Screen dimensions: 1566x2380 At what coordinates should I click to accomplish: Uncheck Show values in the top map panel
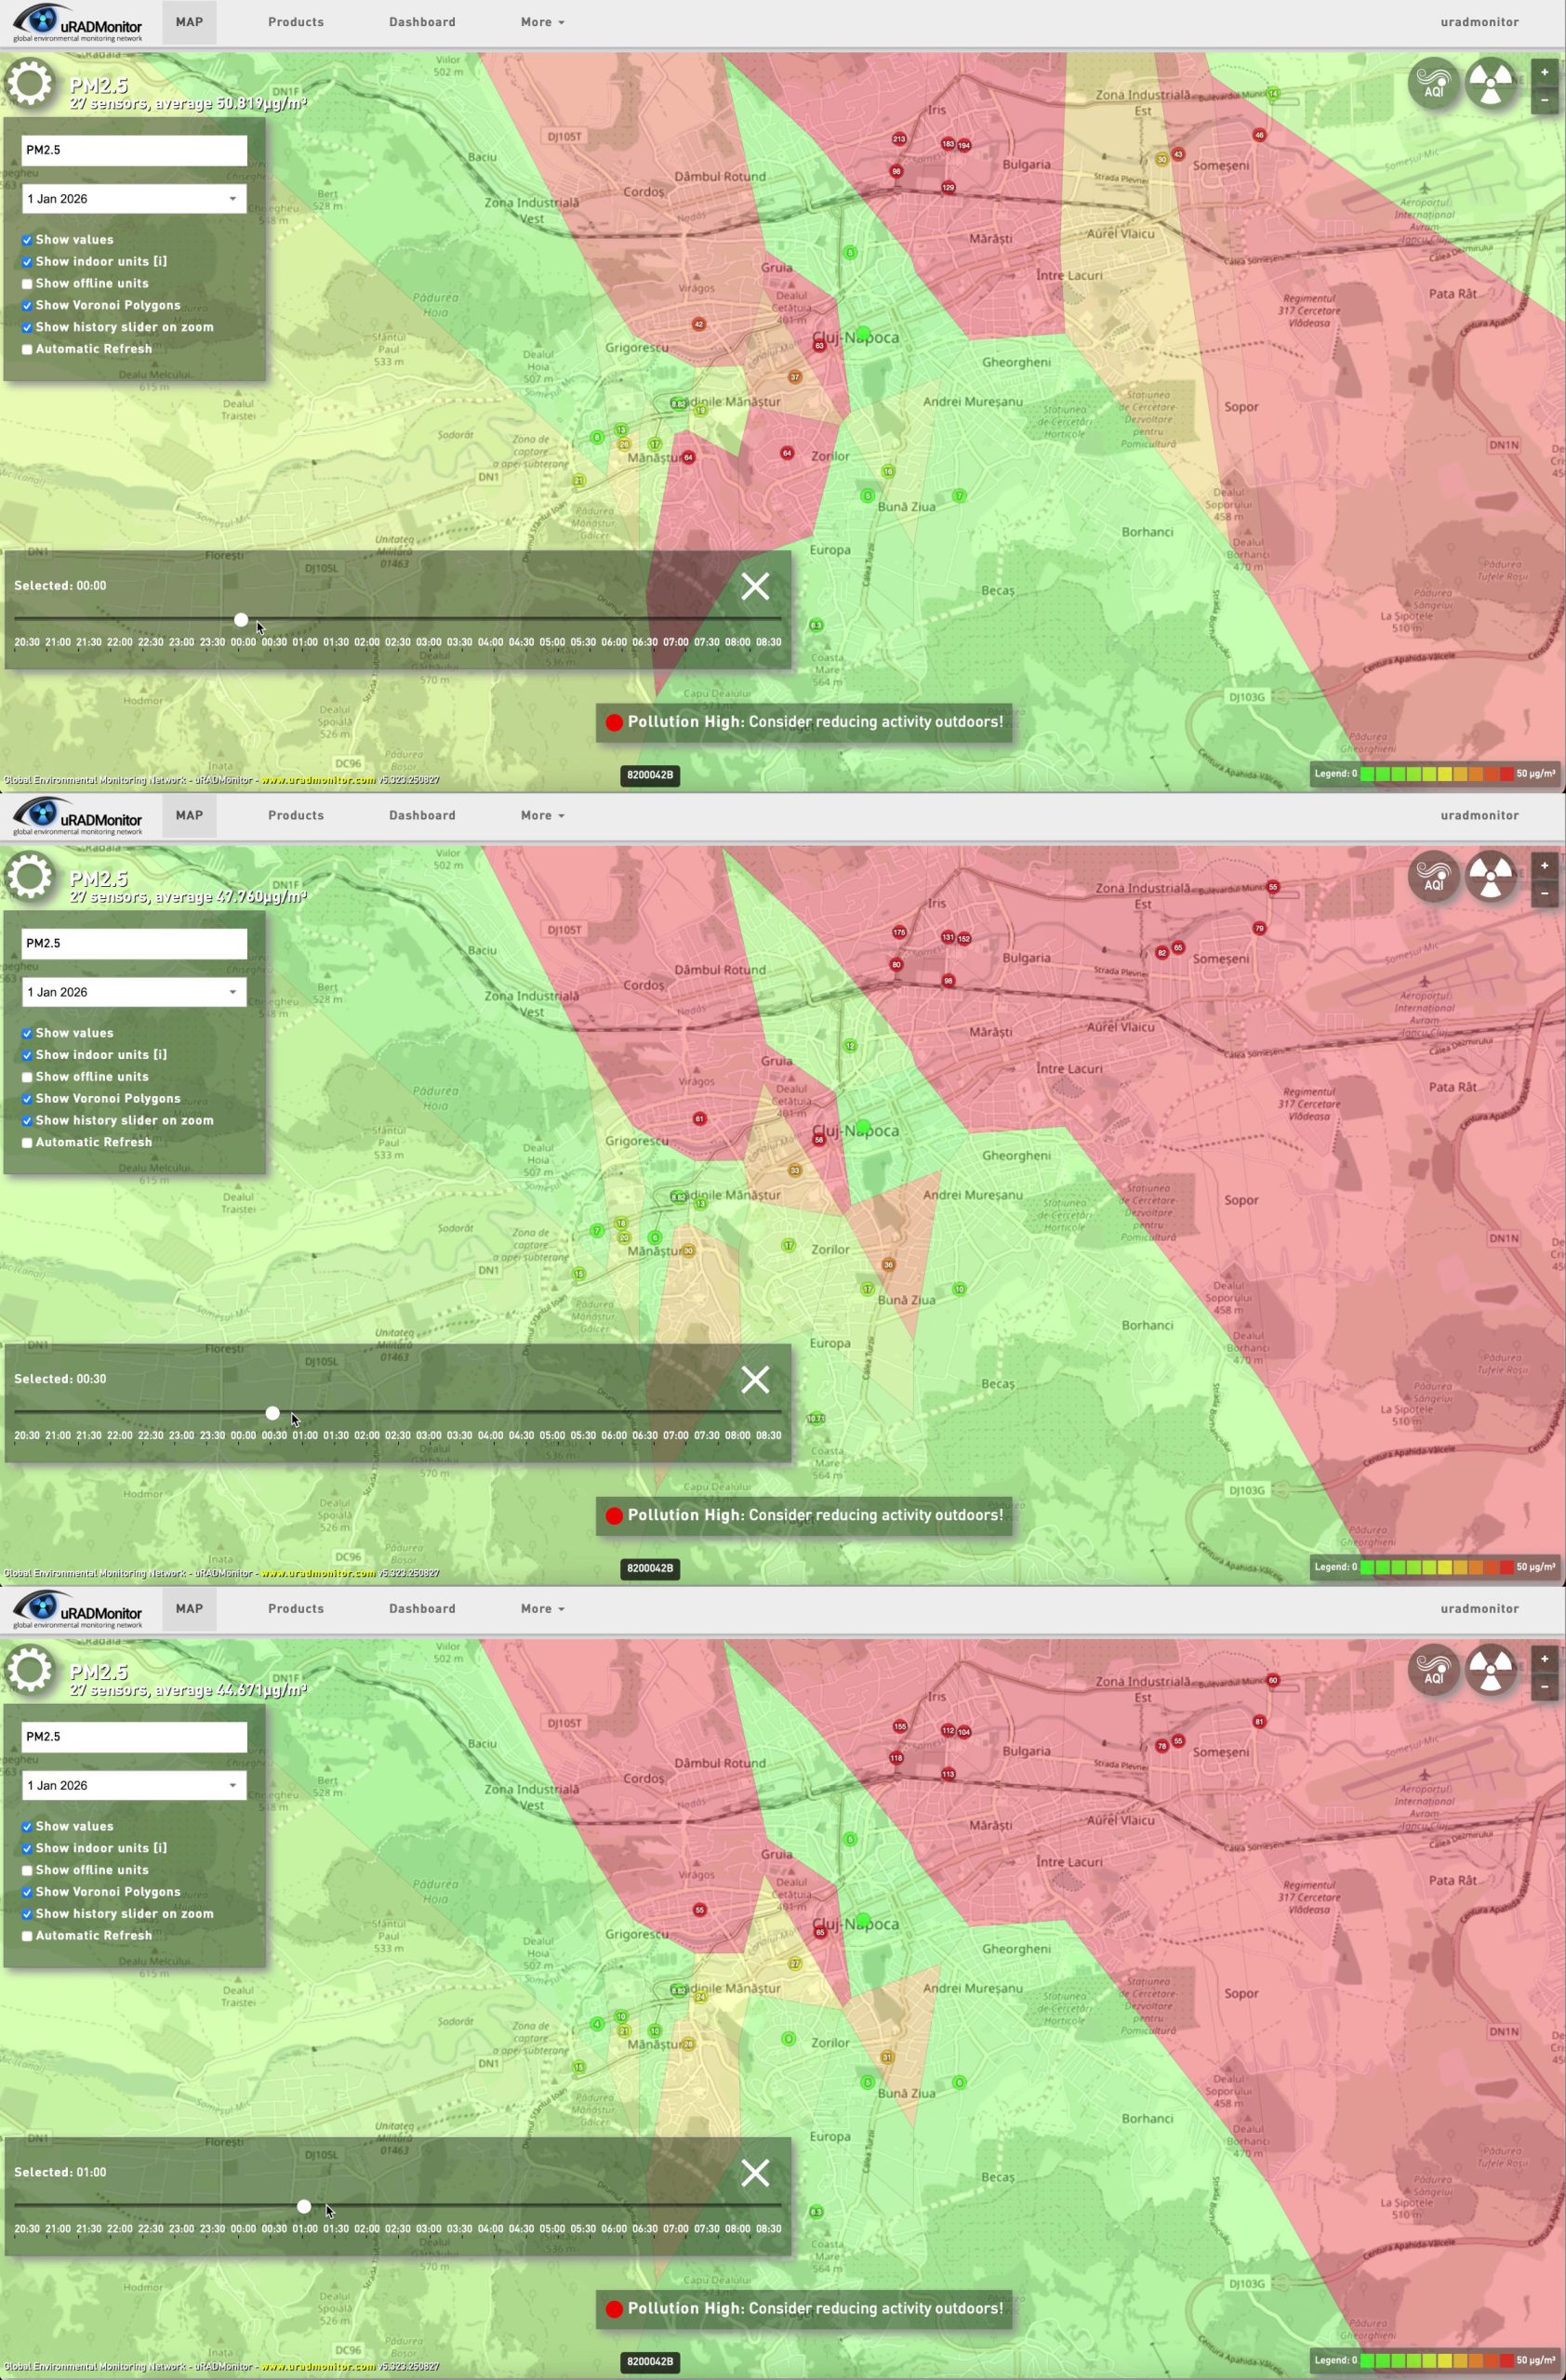tap(27, 240)
